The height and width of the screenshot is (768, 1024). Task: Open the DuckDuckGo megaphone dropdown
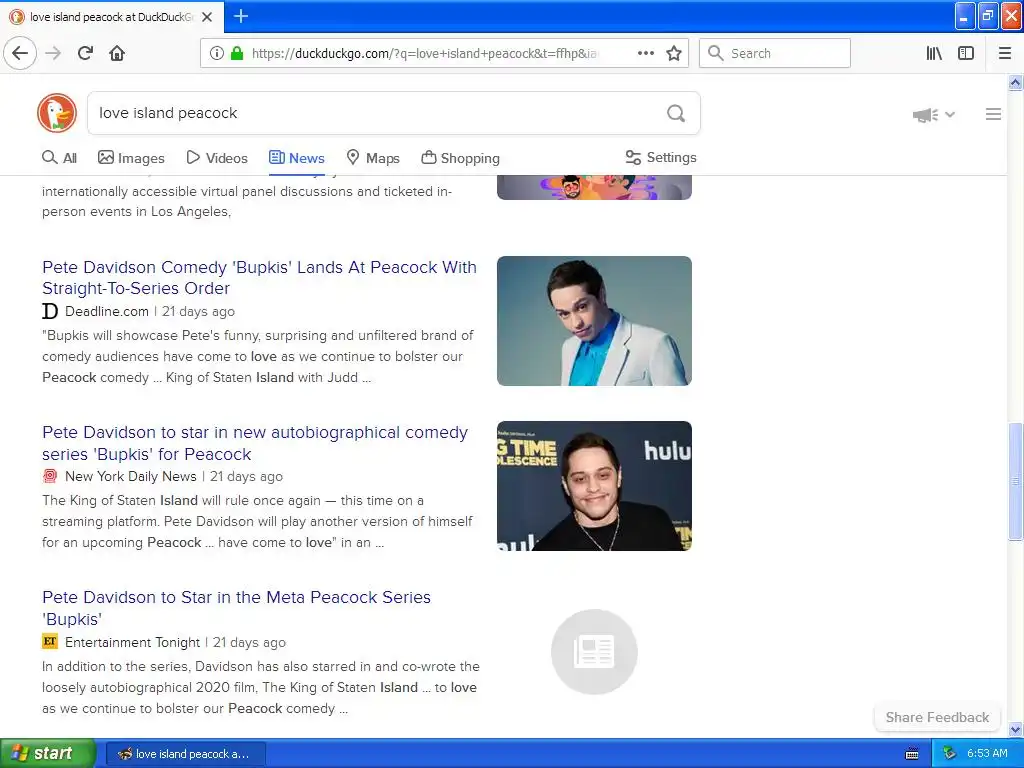point(933,115)
